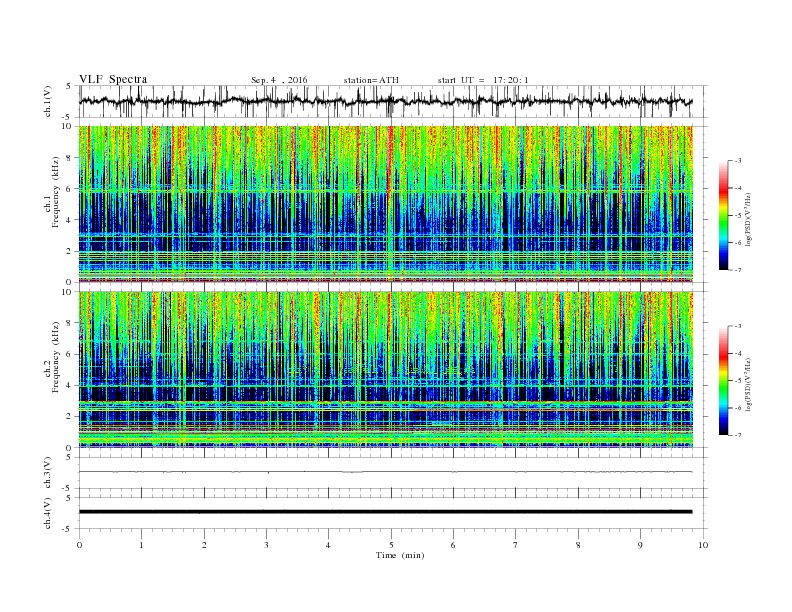Click time-axis tick label "10" at bottom
The height and width of the screenshot is (612, 792).
[703, 545]
